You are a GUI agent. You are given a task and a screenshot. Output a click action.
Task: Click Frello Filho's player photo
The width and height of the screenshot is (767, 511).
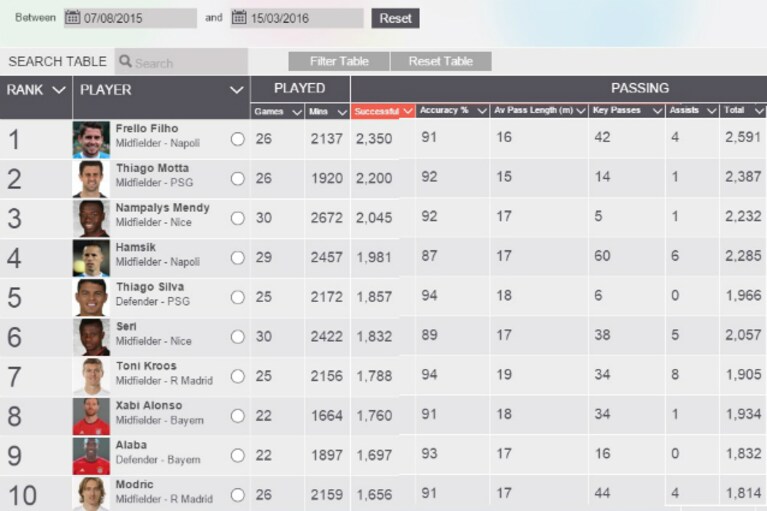(x=91, y=139)
